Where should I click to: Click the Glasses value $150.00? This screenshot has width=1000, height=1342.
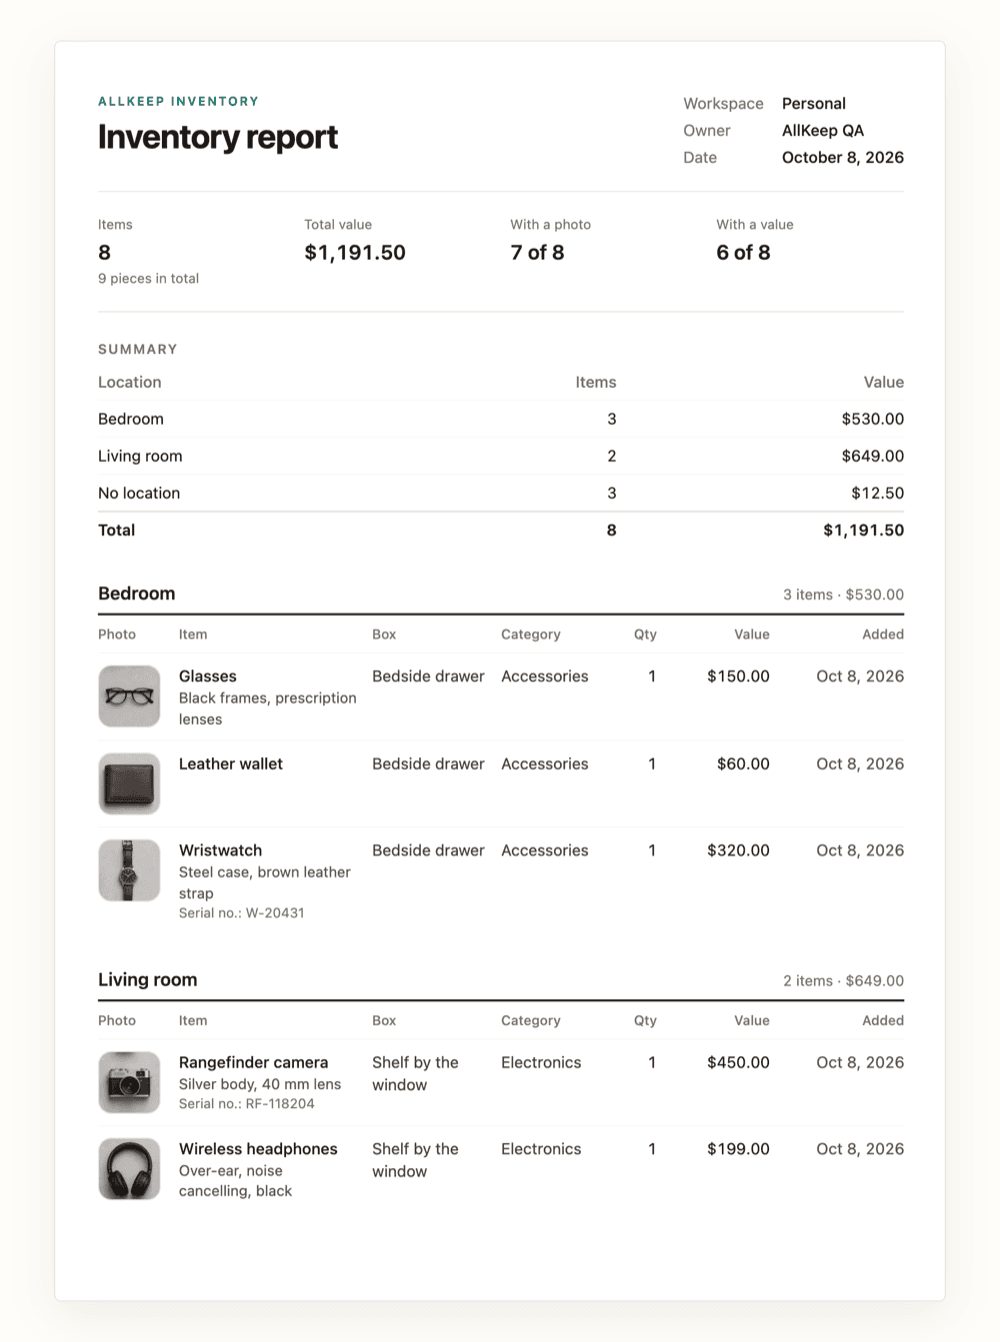(738, 676)
